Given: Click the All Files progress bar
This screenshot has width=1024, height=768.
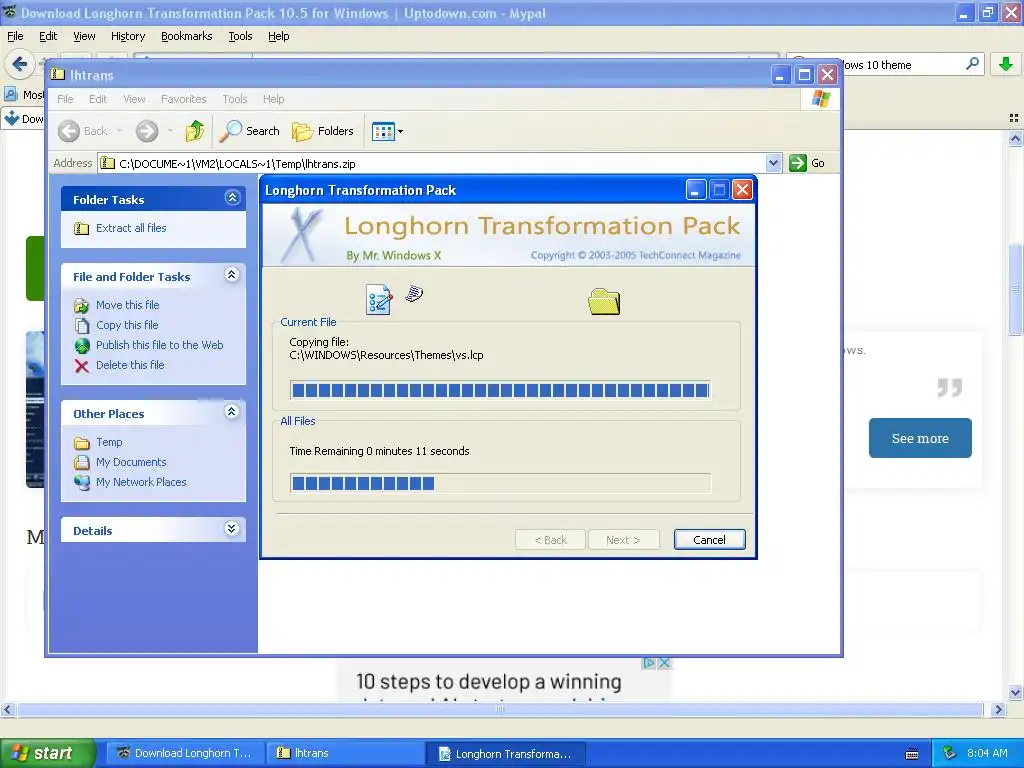Looking at the screenshot, I should click(x=500, y=483).
